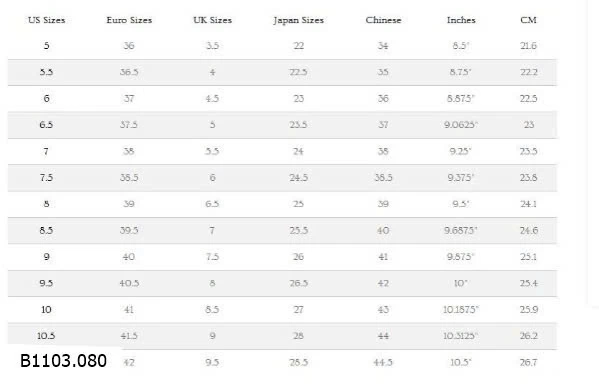This screenshot has width=599, height=389.
Task: Click the Euro Sizes column header
Action: point(129,20)
